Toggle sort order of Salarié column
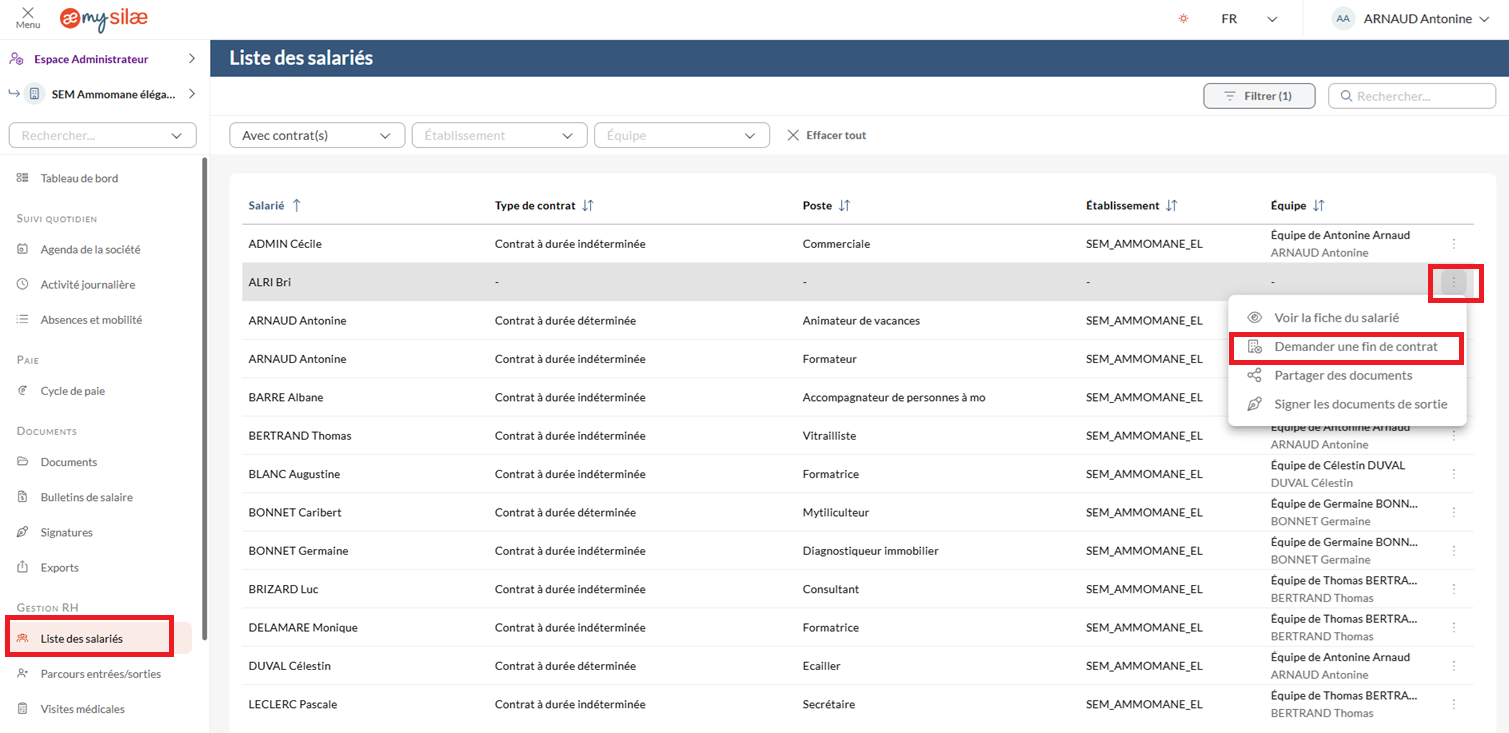 [296, 205]
